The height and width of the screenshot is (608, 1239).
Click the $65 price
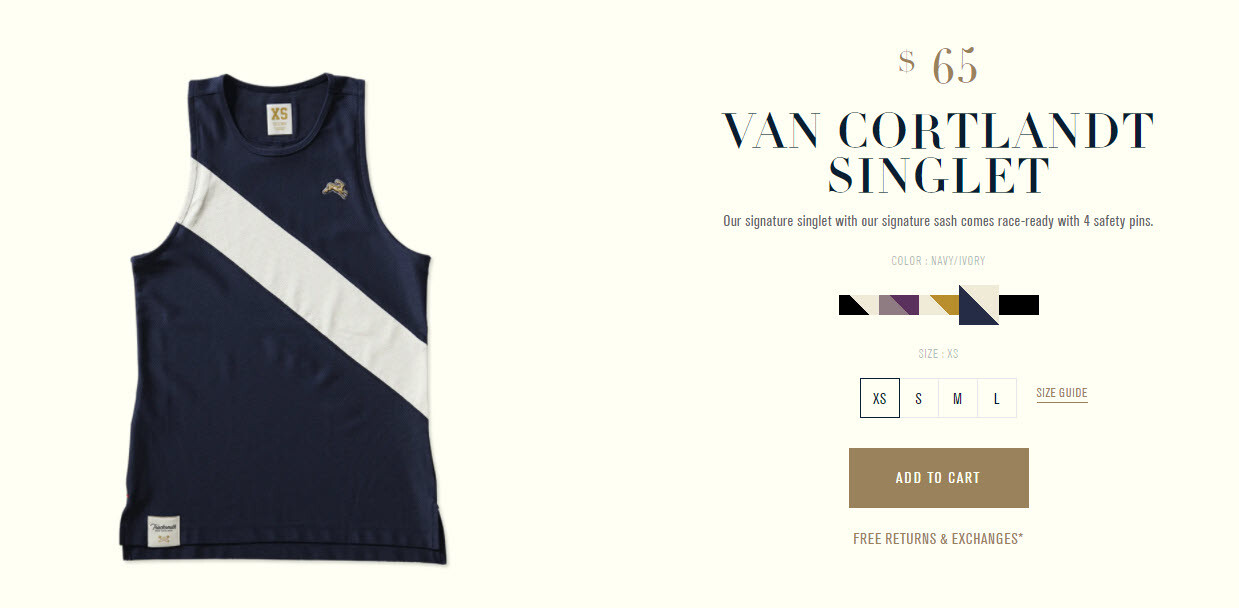pos(938,66)
